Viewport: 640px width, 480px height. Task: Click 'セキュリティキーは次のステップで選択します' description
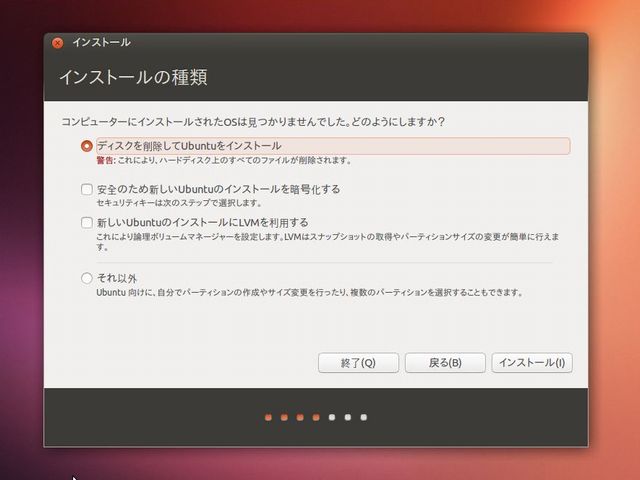179,203
